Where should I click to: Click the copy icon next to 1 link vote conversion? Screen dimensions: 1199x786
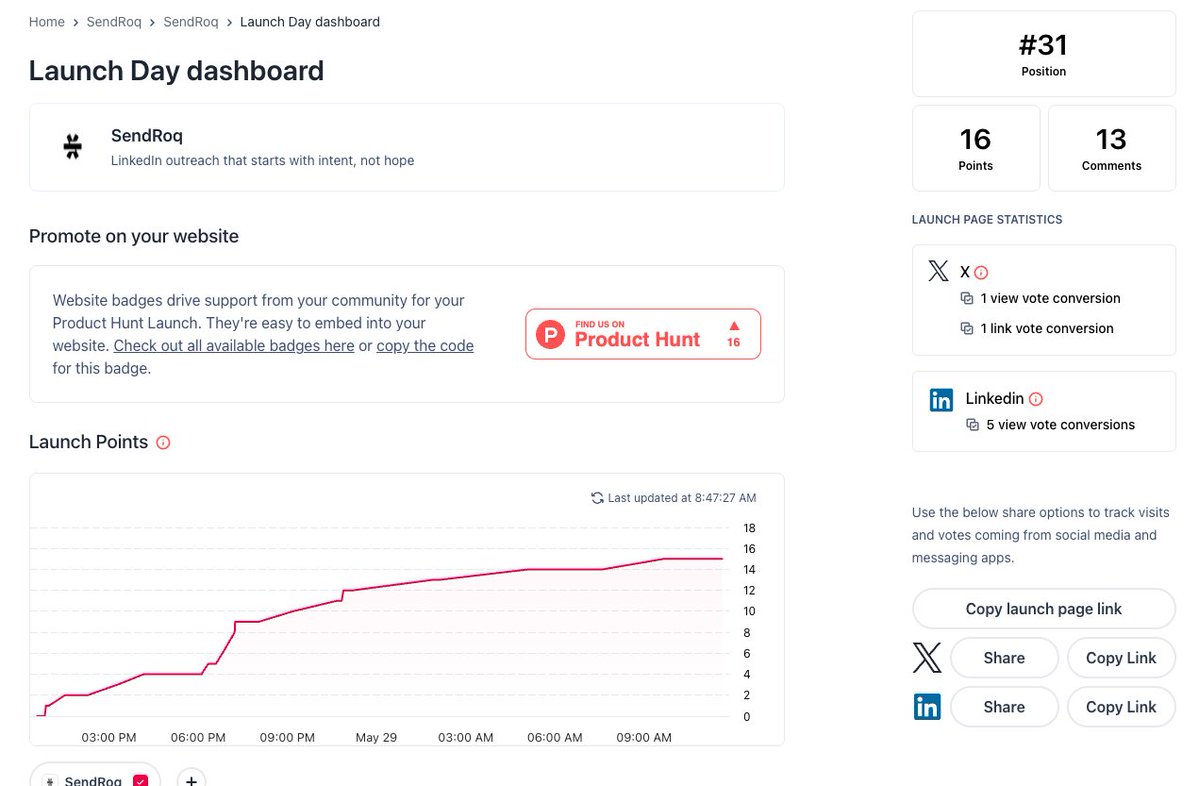pyautogui.click(x=967, y=329)
